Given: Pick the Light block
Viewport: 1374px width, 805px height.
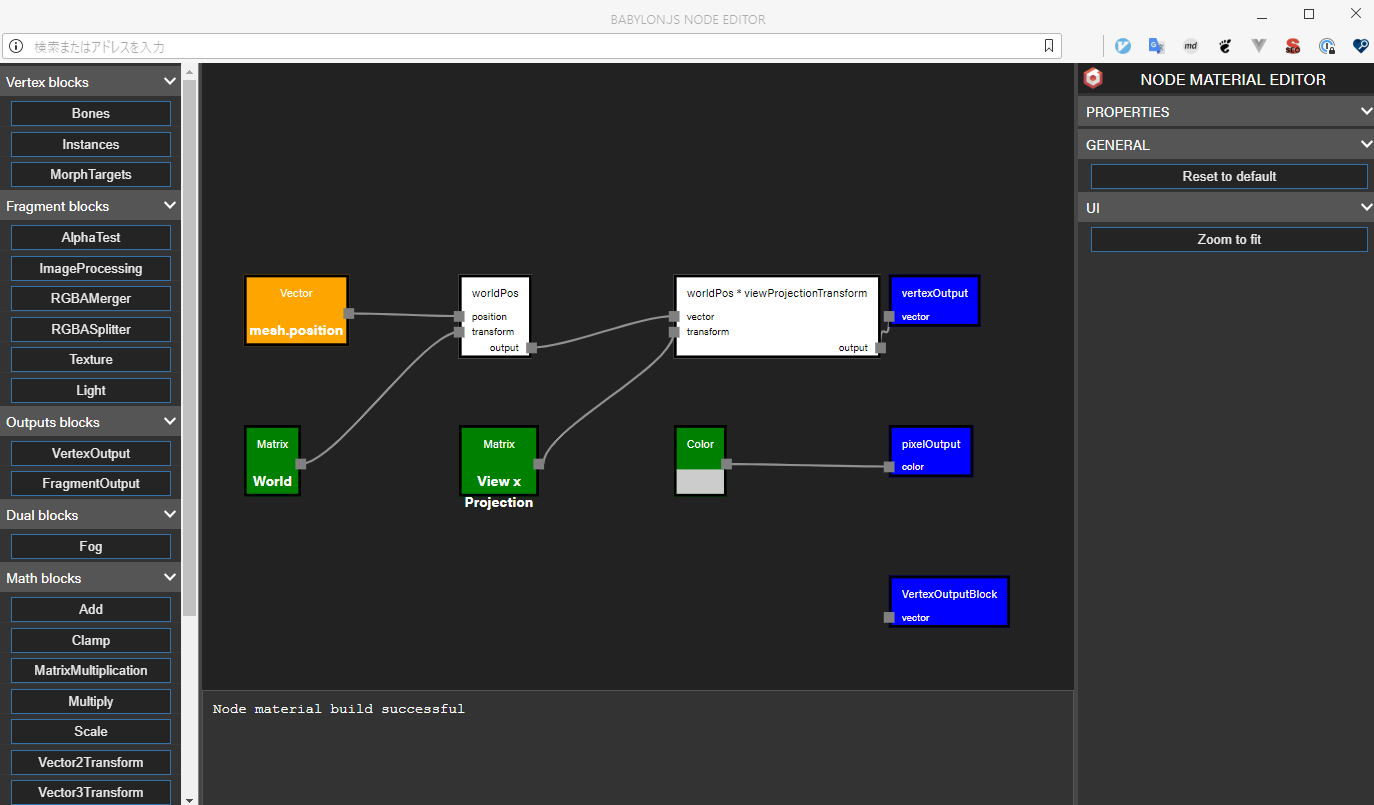Looking at the screenshot, I should 91,390.
